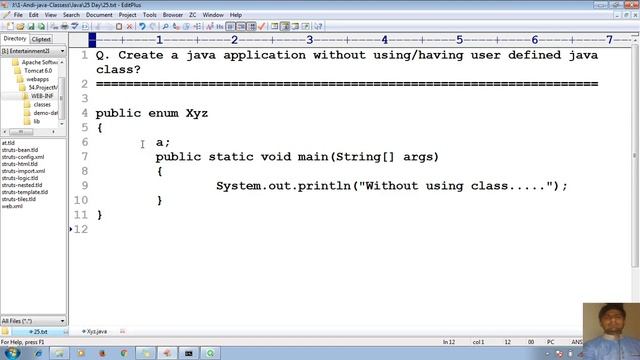Open the File menu
Image resolution: width=640 pixels, height=360 pixels.
18,15
